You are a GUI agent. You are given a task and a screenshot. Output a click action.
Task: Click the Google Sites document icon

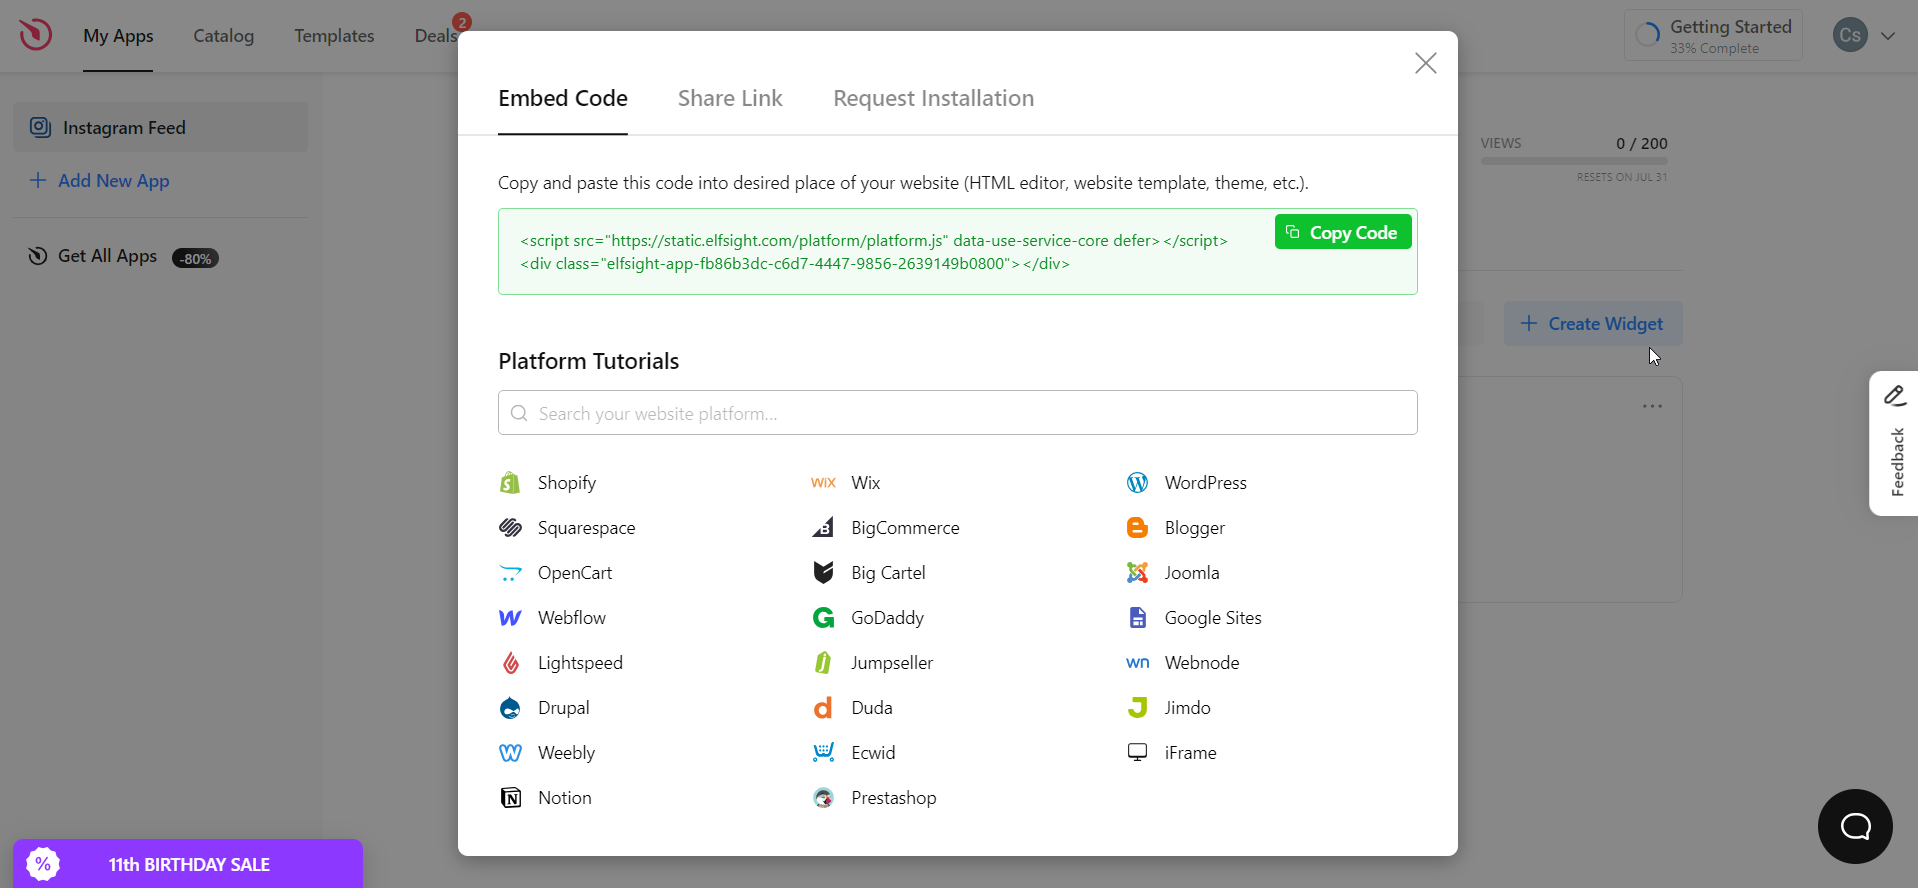coord(1137,618)
